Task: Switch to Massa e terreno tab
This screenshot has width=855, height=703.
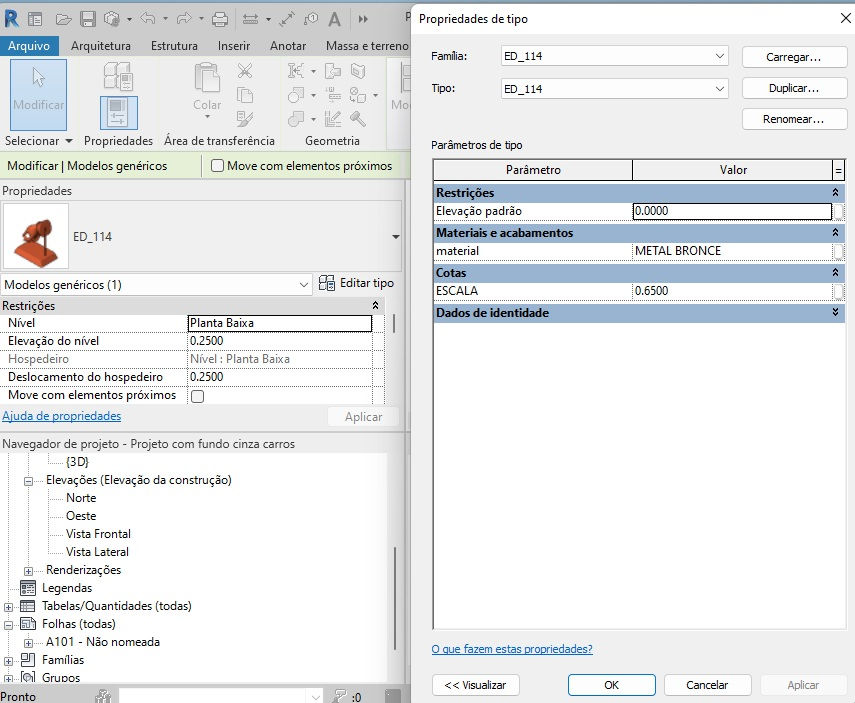Action: pyautogui.click(x=367, y=46)
